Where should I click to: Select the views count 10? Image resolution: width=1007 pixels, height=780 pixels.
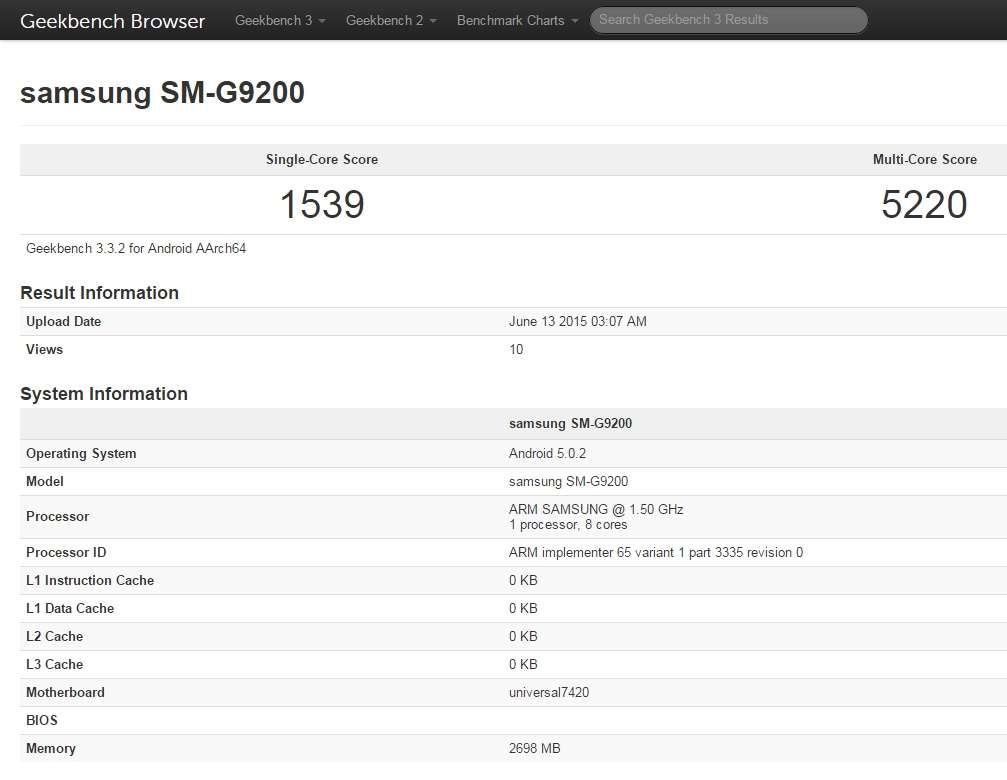click(x=516, y=349)
